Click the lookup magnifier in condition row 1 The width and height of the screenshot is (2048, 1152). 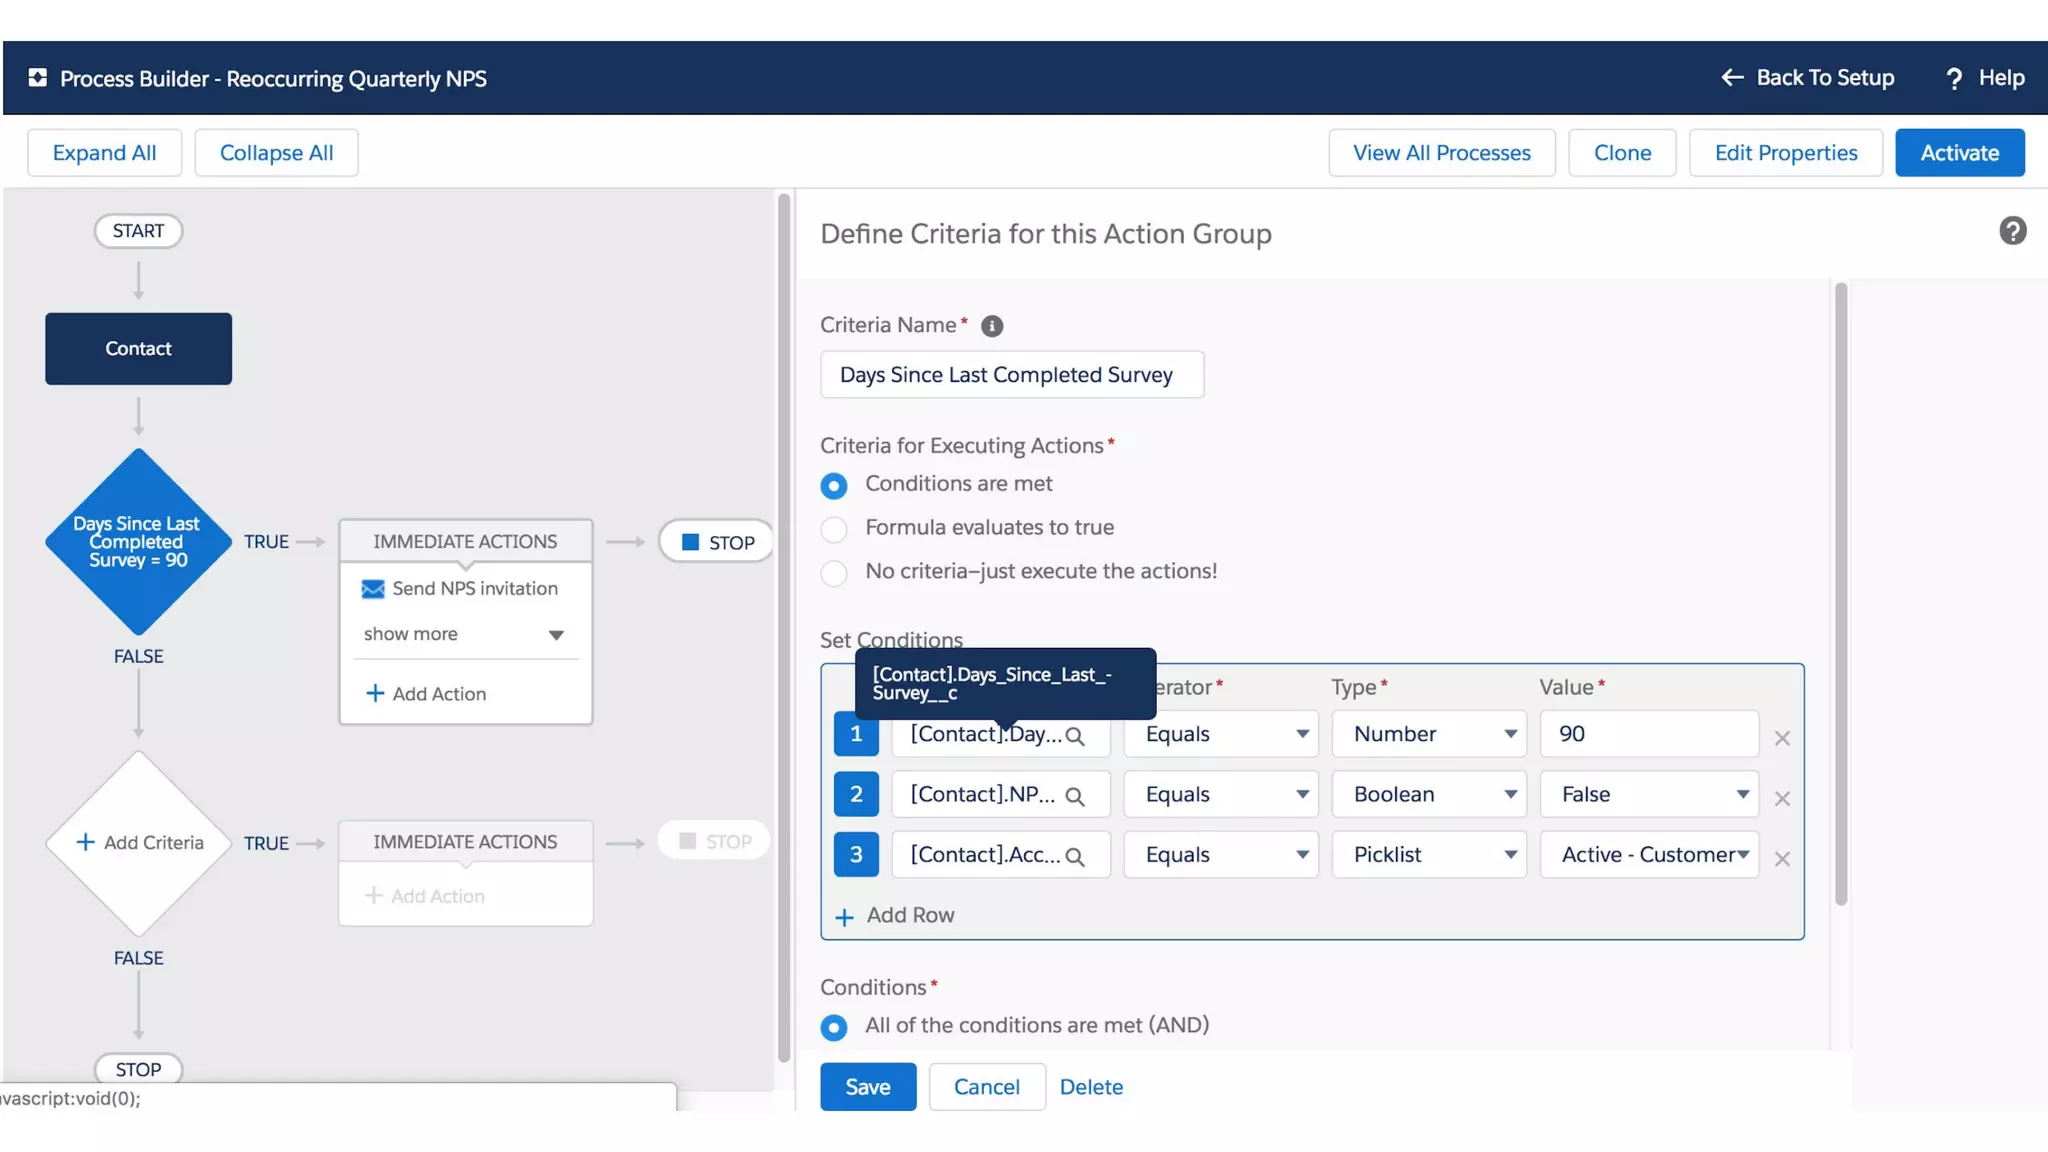click(x=1075, y=737)
